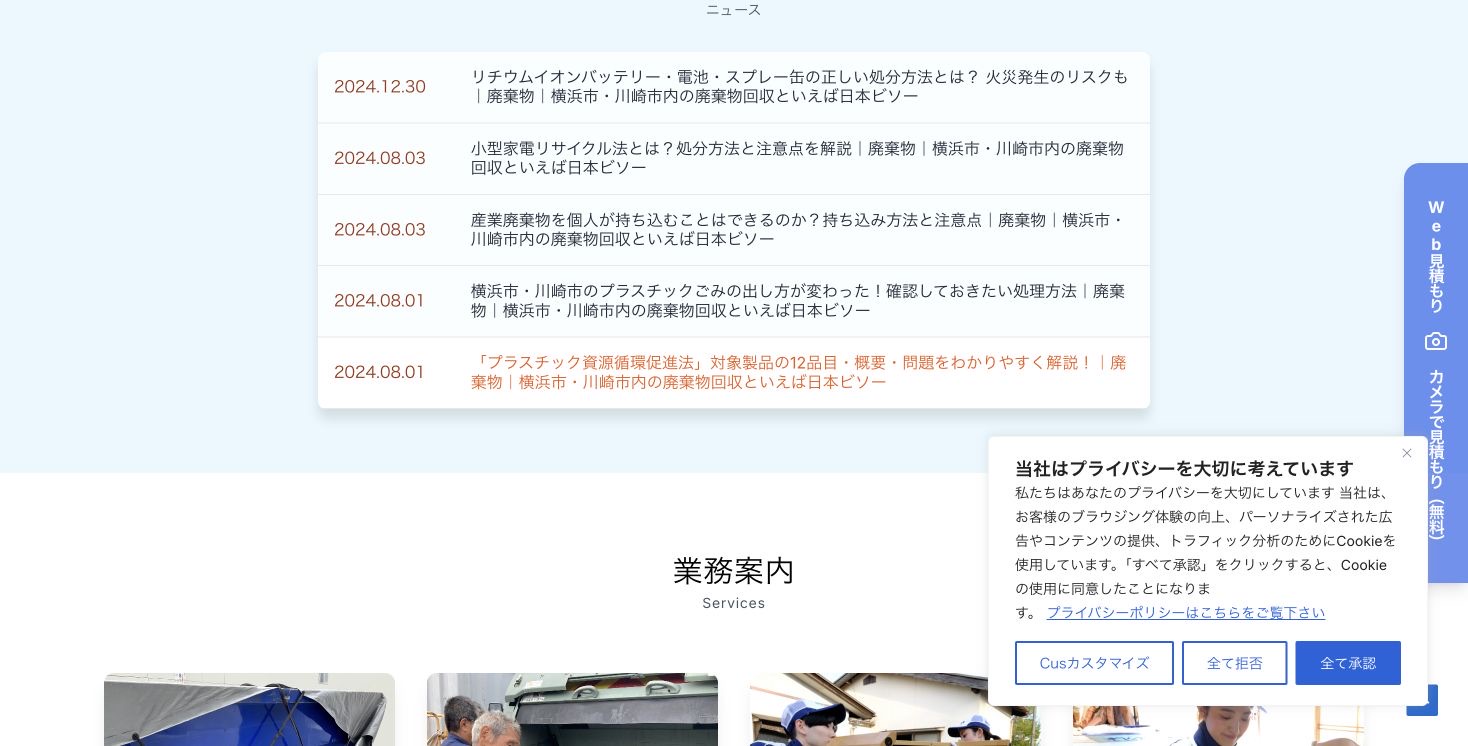The width and height of the screenshot is (1468, 746).
Task: Open the blue tarp truck service thumbnail
Action: tap(249, 709)
